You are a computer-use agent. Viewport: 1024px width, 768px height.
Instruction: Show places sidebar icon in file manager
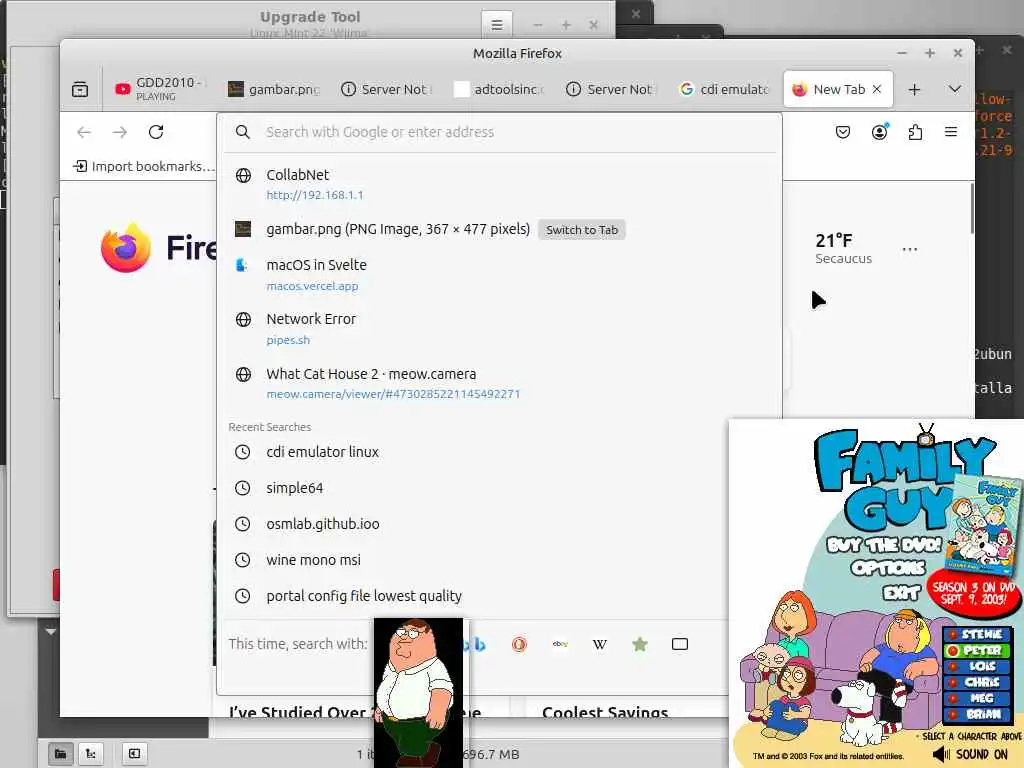pyautogui.click(x=60, y=754)
